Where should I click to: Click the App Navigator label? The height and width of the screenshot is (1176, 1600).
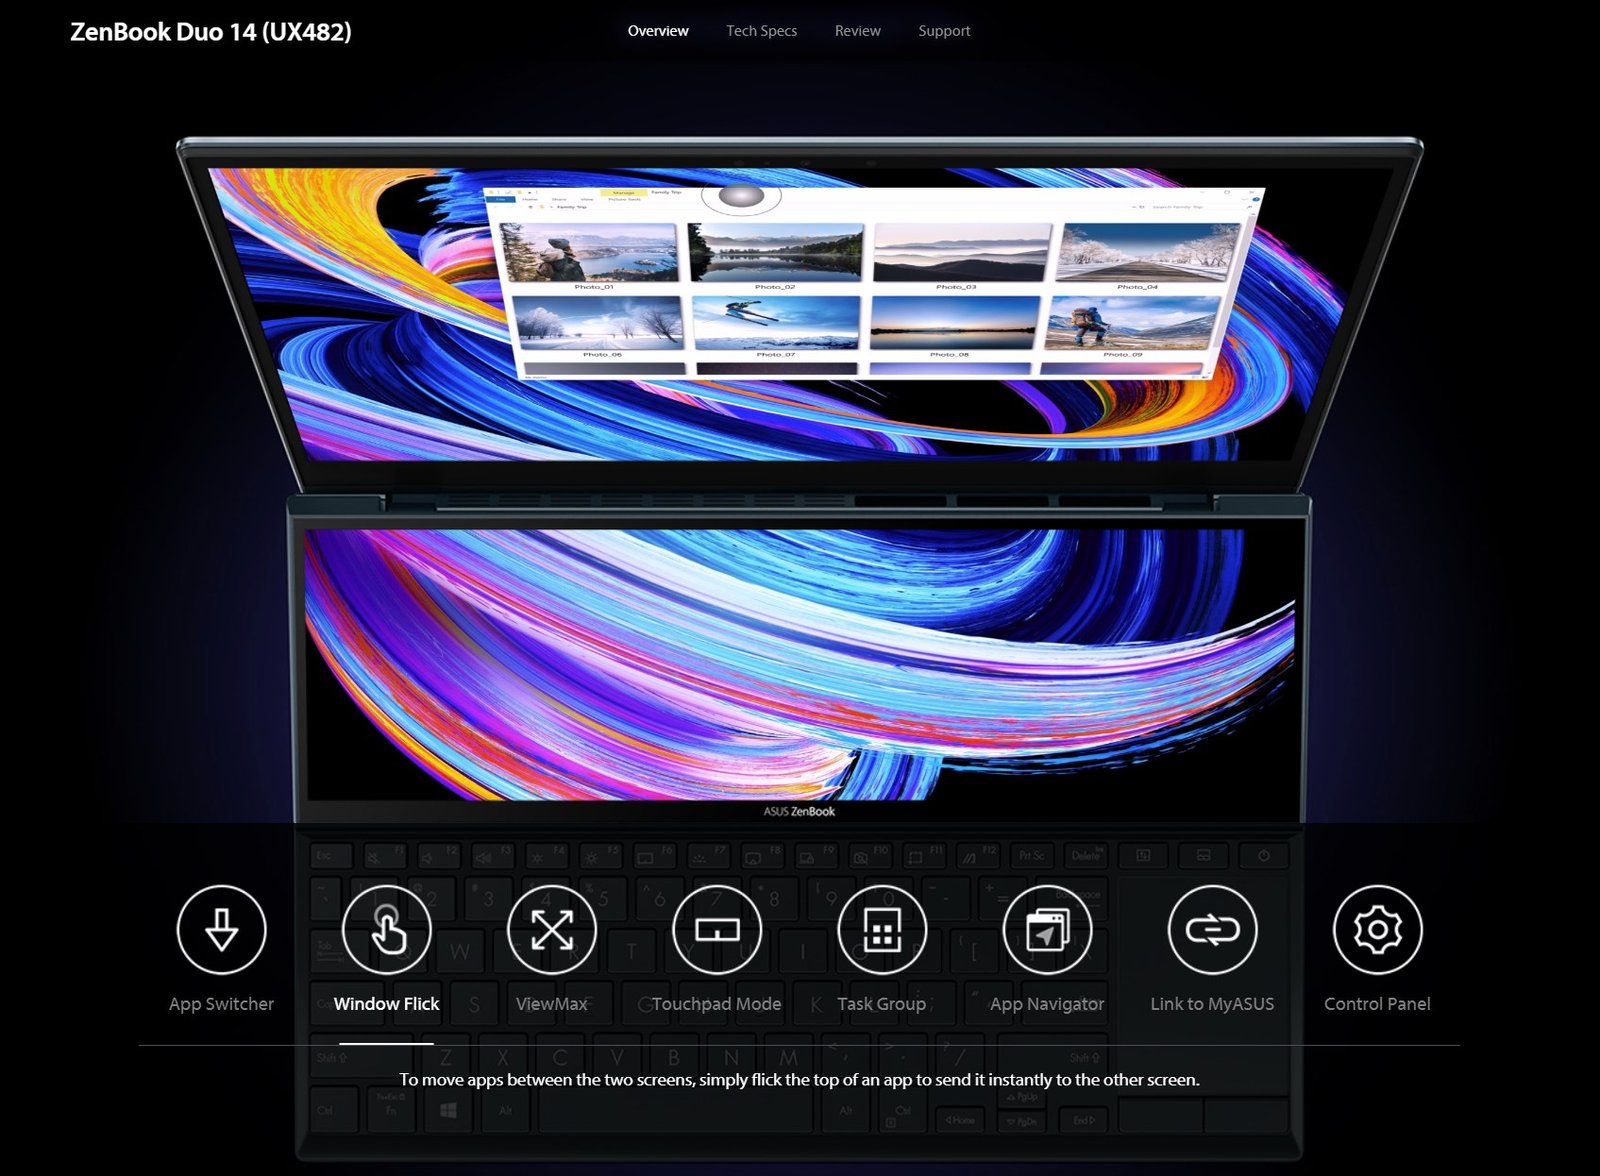(1047, 1004)
